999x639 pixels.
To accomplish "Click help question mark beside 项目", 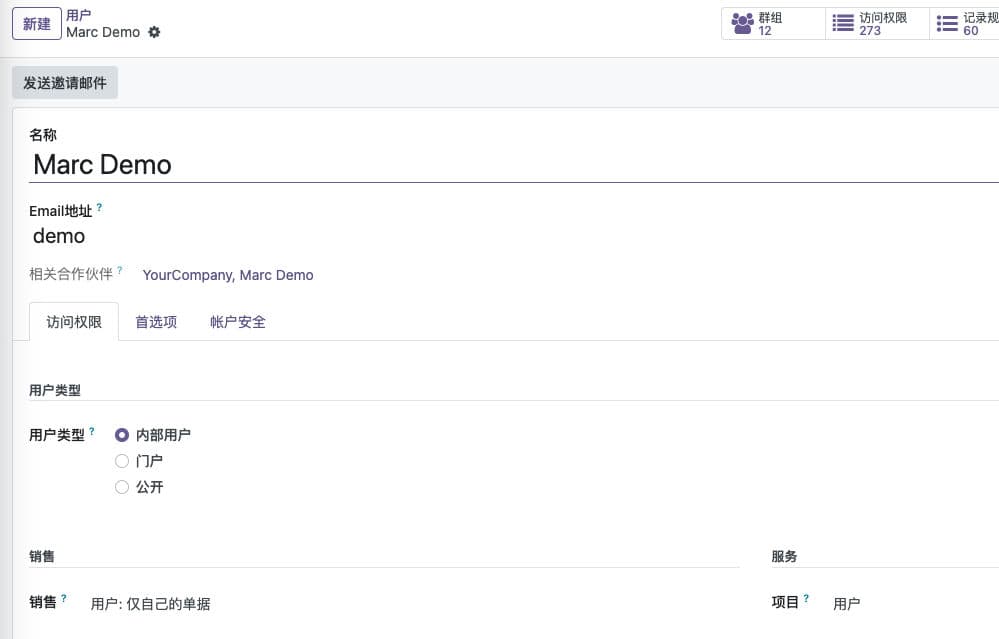I will point(806,599).
